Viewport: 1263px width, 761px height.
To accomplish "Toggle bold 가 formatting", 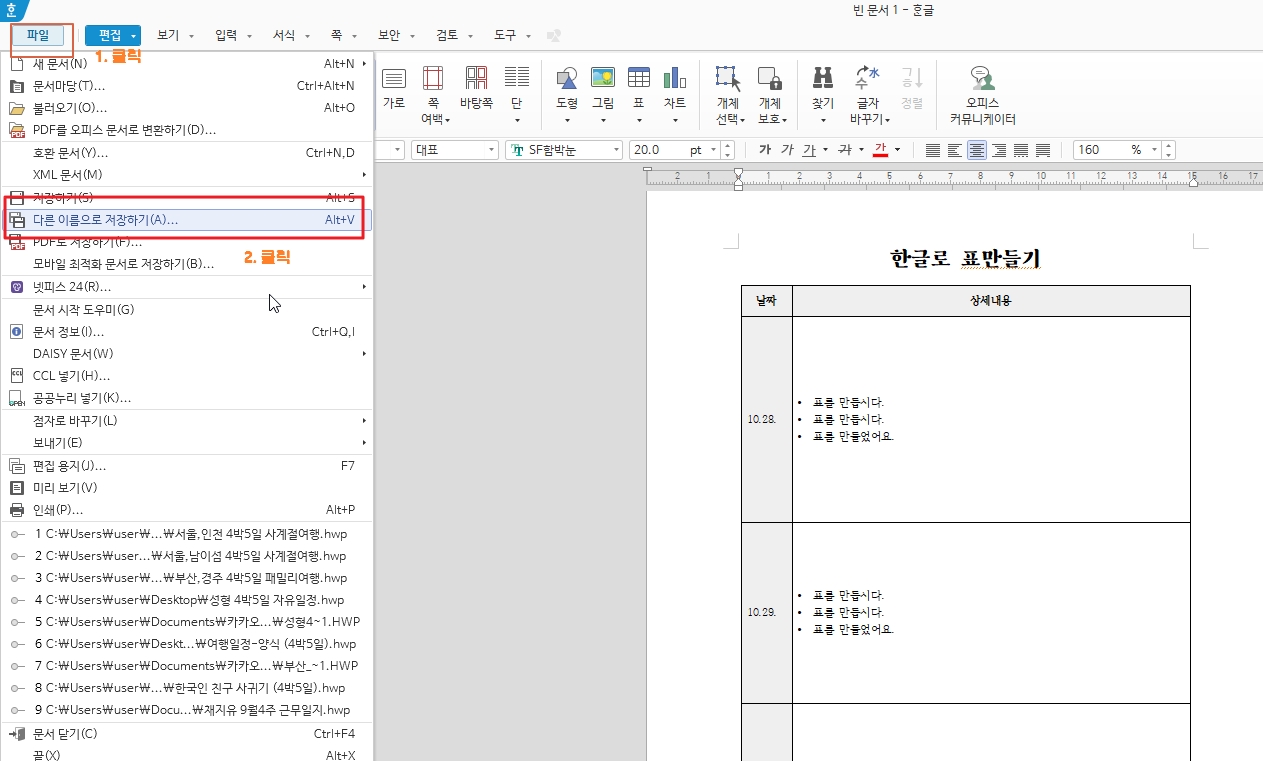I will [765, 150].
